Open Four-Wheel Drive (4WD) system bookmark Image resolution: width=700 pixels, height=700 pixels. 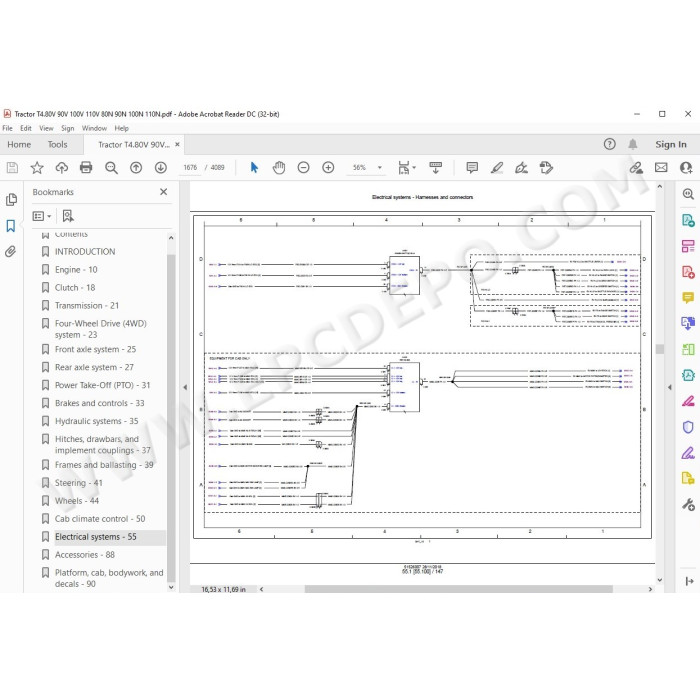(100, 329)
